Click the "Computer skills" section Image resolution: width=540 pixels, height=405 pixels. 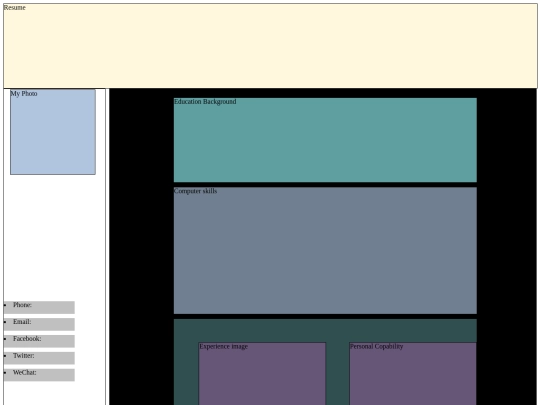325,250
